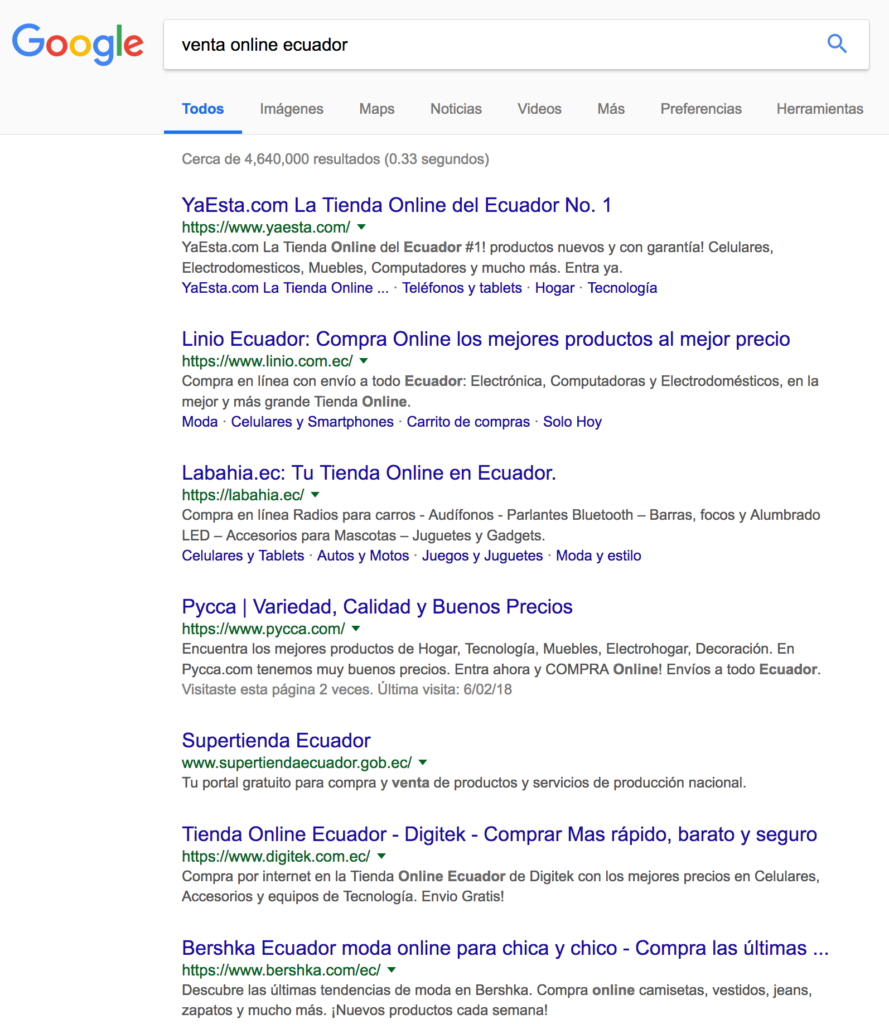Open the Videos tab
The image size is (889, 1024).
(540, 109)
